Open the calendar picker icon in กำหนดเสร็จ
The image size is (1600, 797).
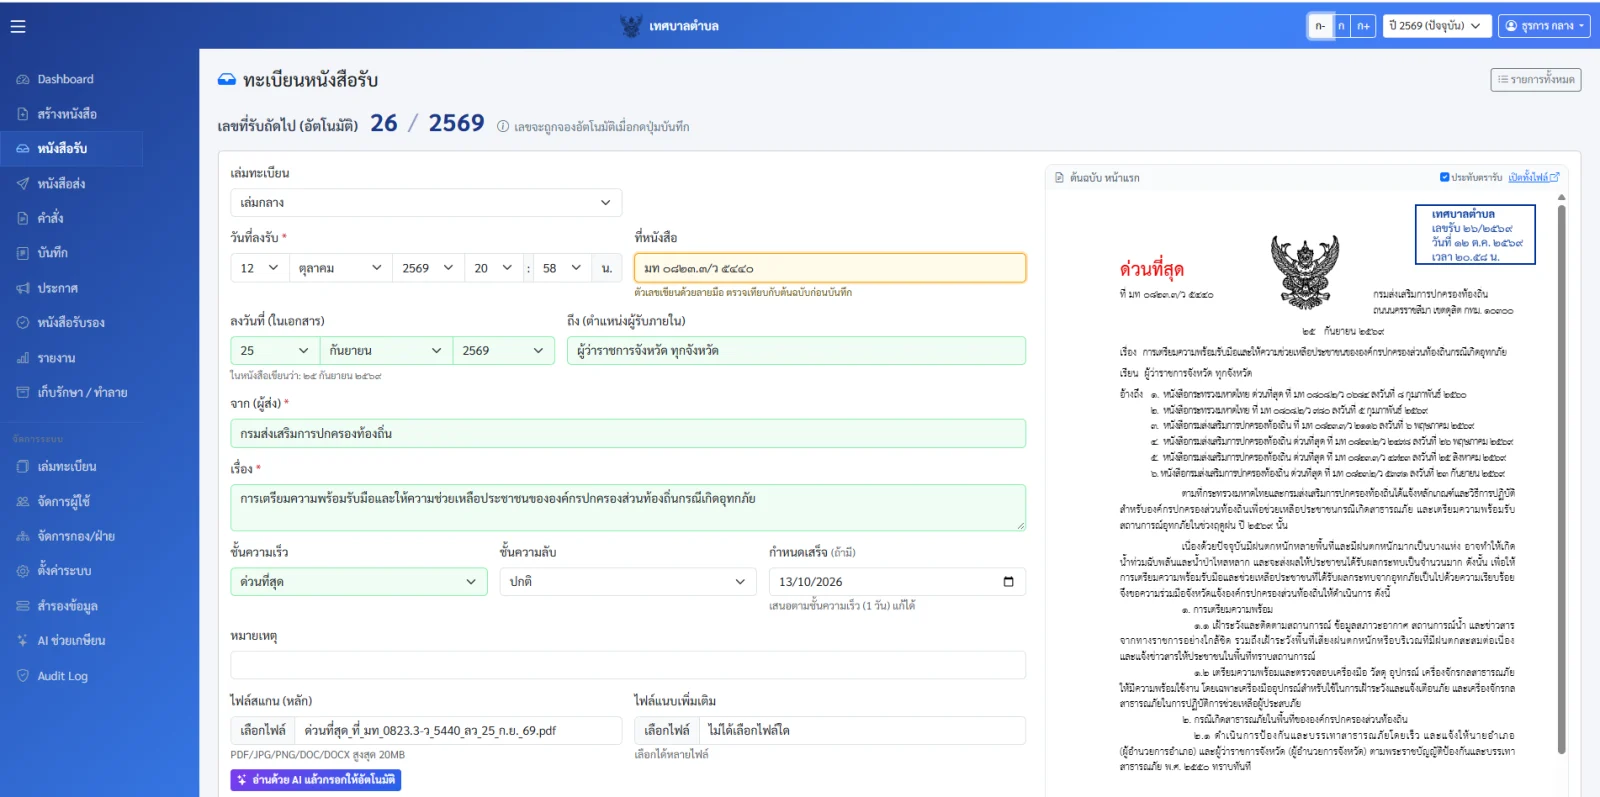pyautogui.click(x=1008, y=582)
